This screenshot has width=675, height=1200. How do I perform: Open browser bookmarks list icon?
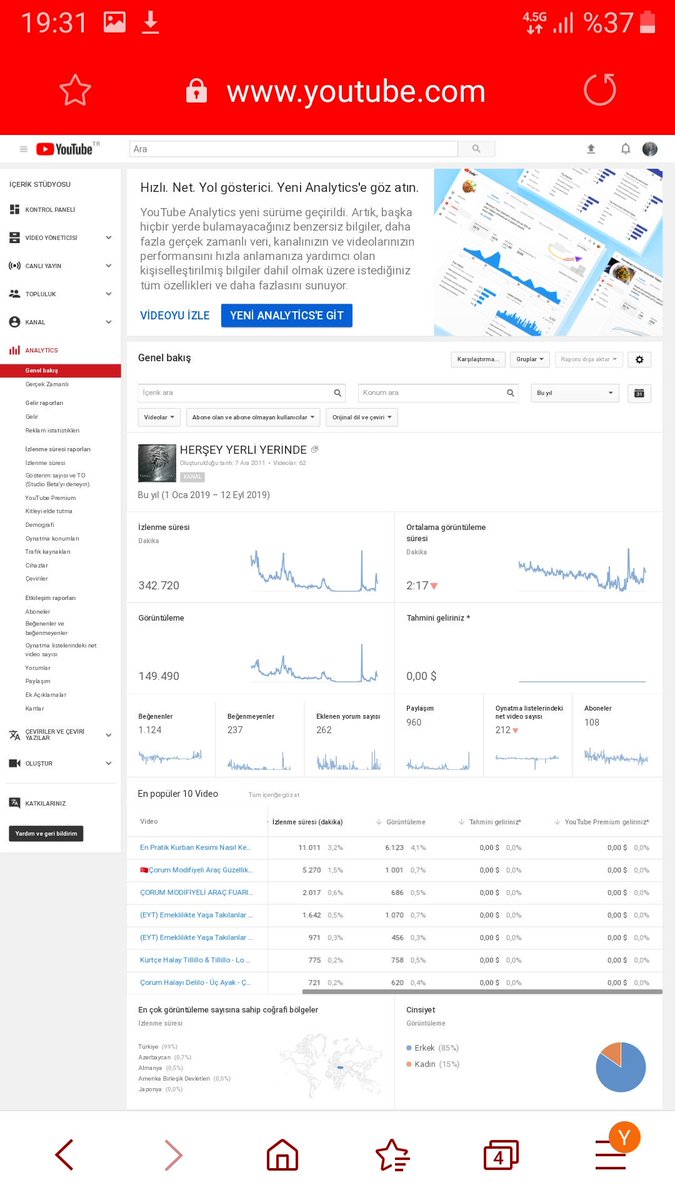pos(392,1156)
